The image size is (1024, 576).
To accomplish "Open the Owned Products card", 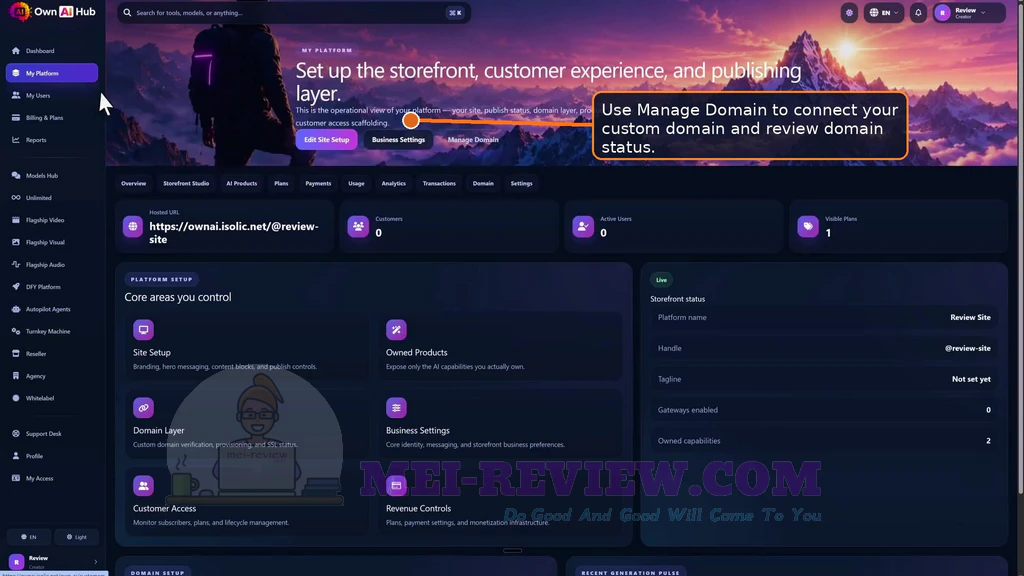I will (x=500, y=346).
